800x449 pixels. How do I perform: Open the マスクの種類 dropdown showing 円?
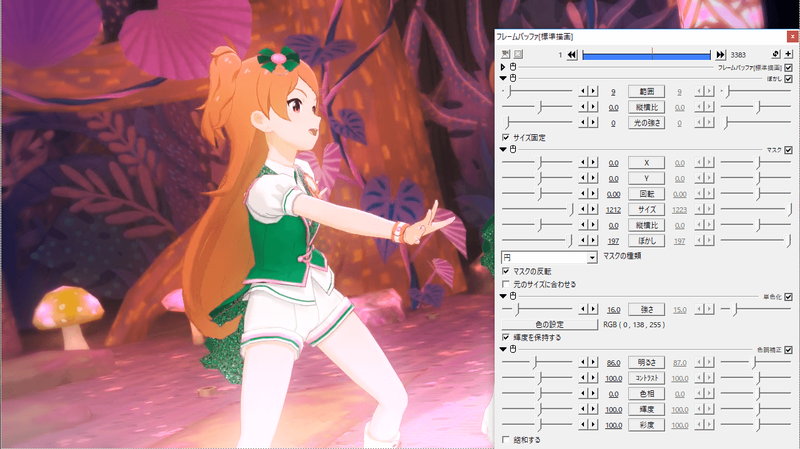[549, 257]
